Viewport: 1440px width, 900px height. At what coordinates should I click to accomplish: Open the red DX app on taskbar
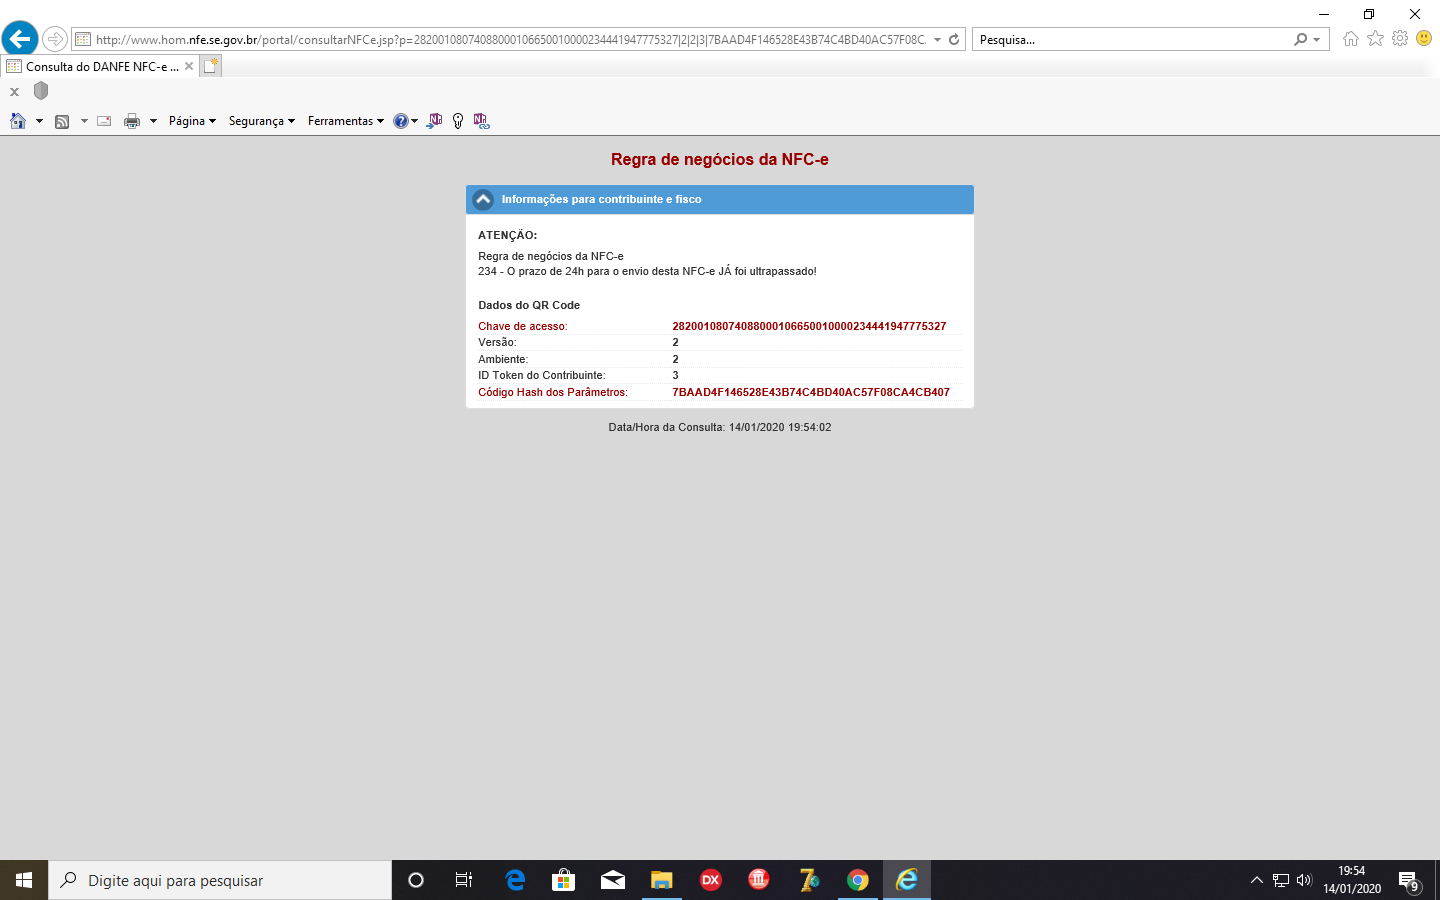(711, 880)
